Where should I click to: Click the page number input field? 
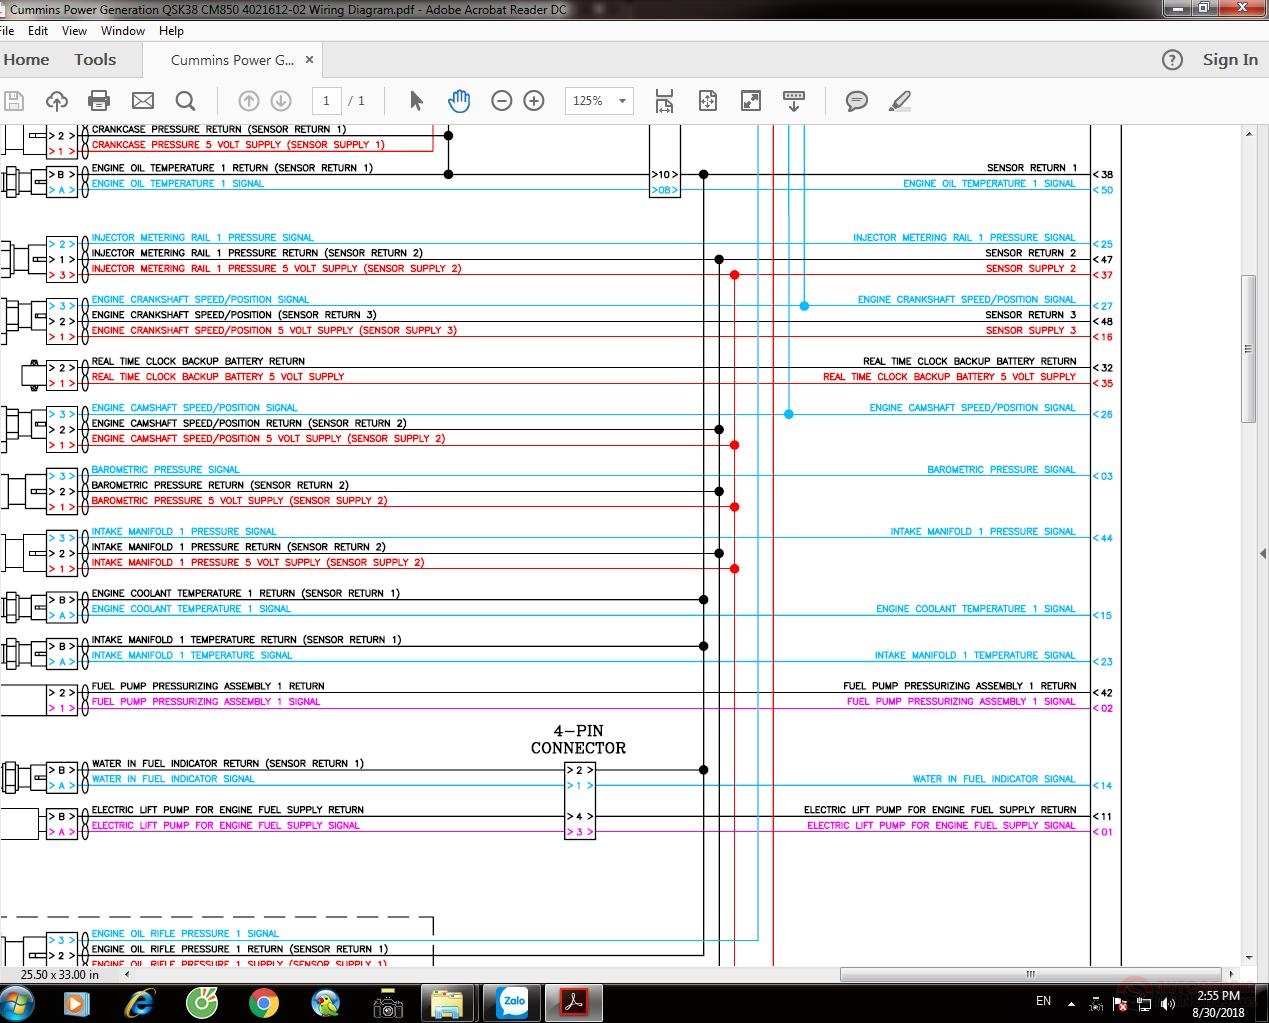click(x=326, y=101)
